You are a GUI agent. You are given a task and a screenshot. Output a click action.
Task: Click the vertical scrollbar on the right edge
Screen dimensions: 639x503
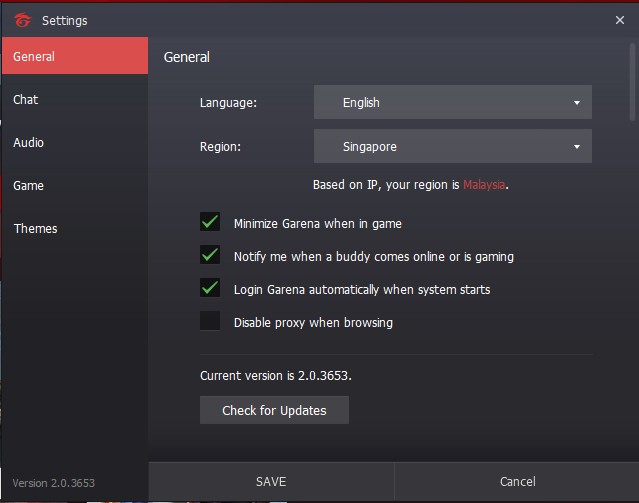click(x=632, y=80)
